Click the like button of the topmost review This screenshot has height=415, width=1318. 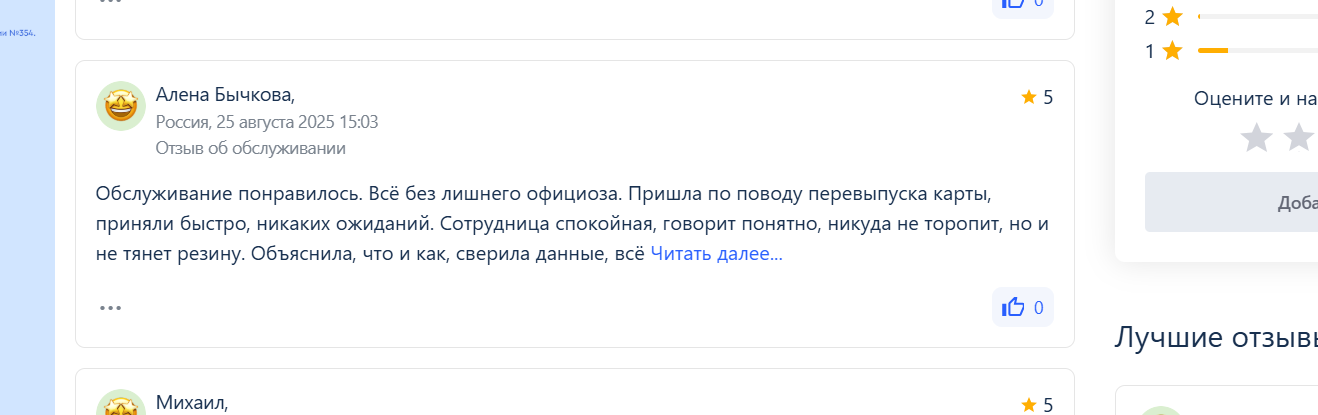(x=1023, y=5)
